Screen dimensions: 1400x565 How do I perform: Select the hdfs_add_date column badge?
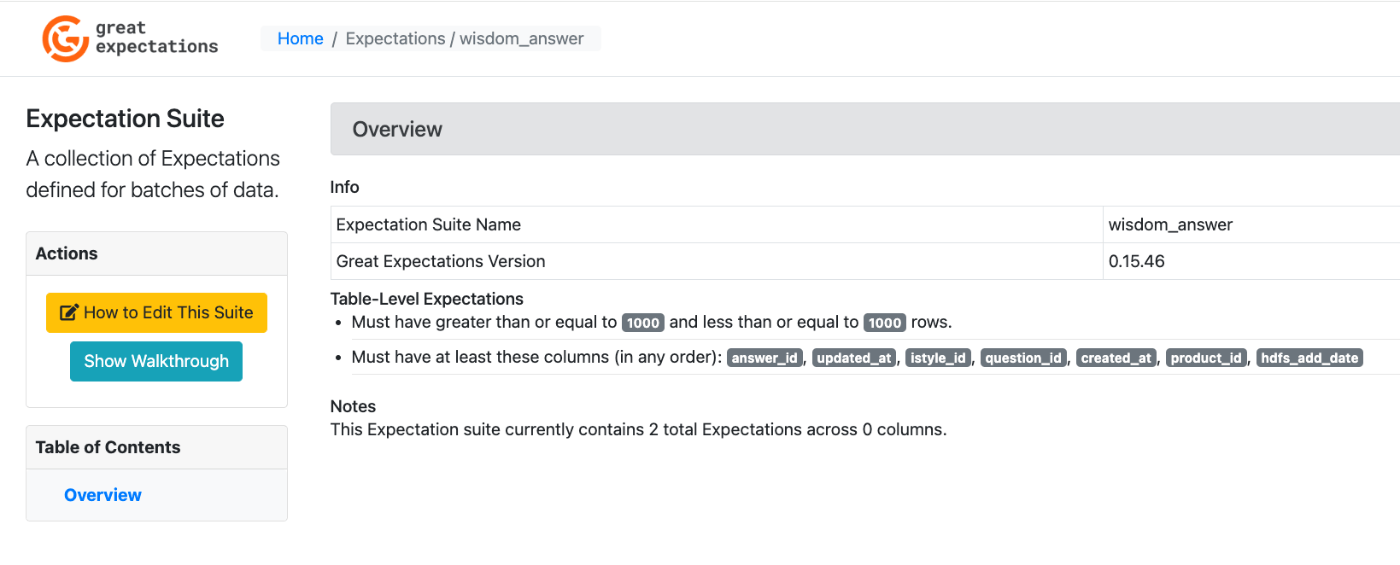pos(1310,358)
